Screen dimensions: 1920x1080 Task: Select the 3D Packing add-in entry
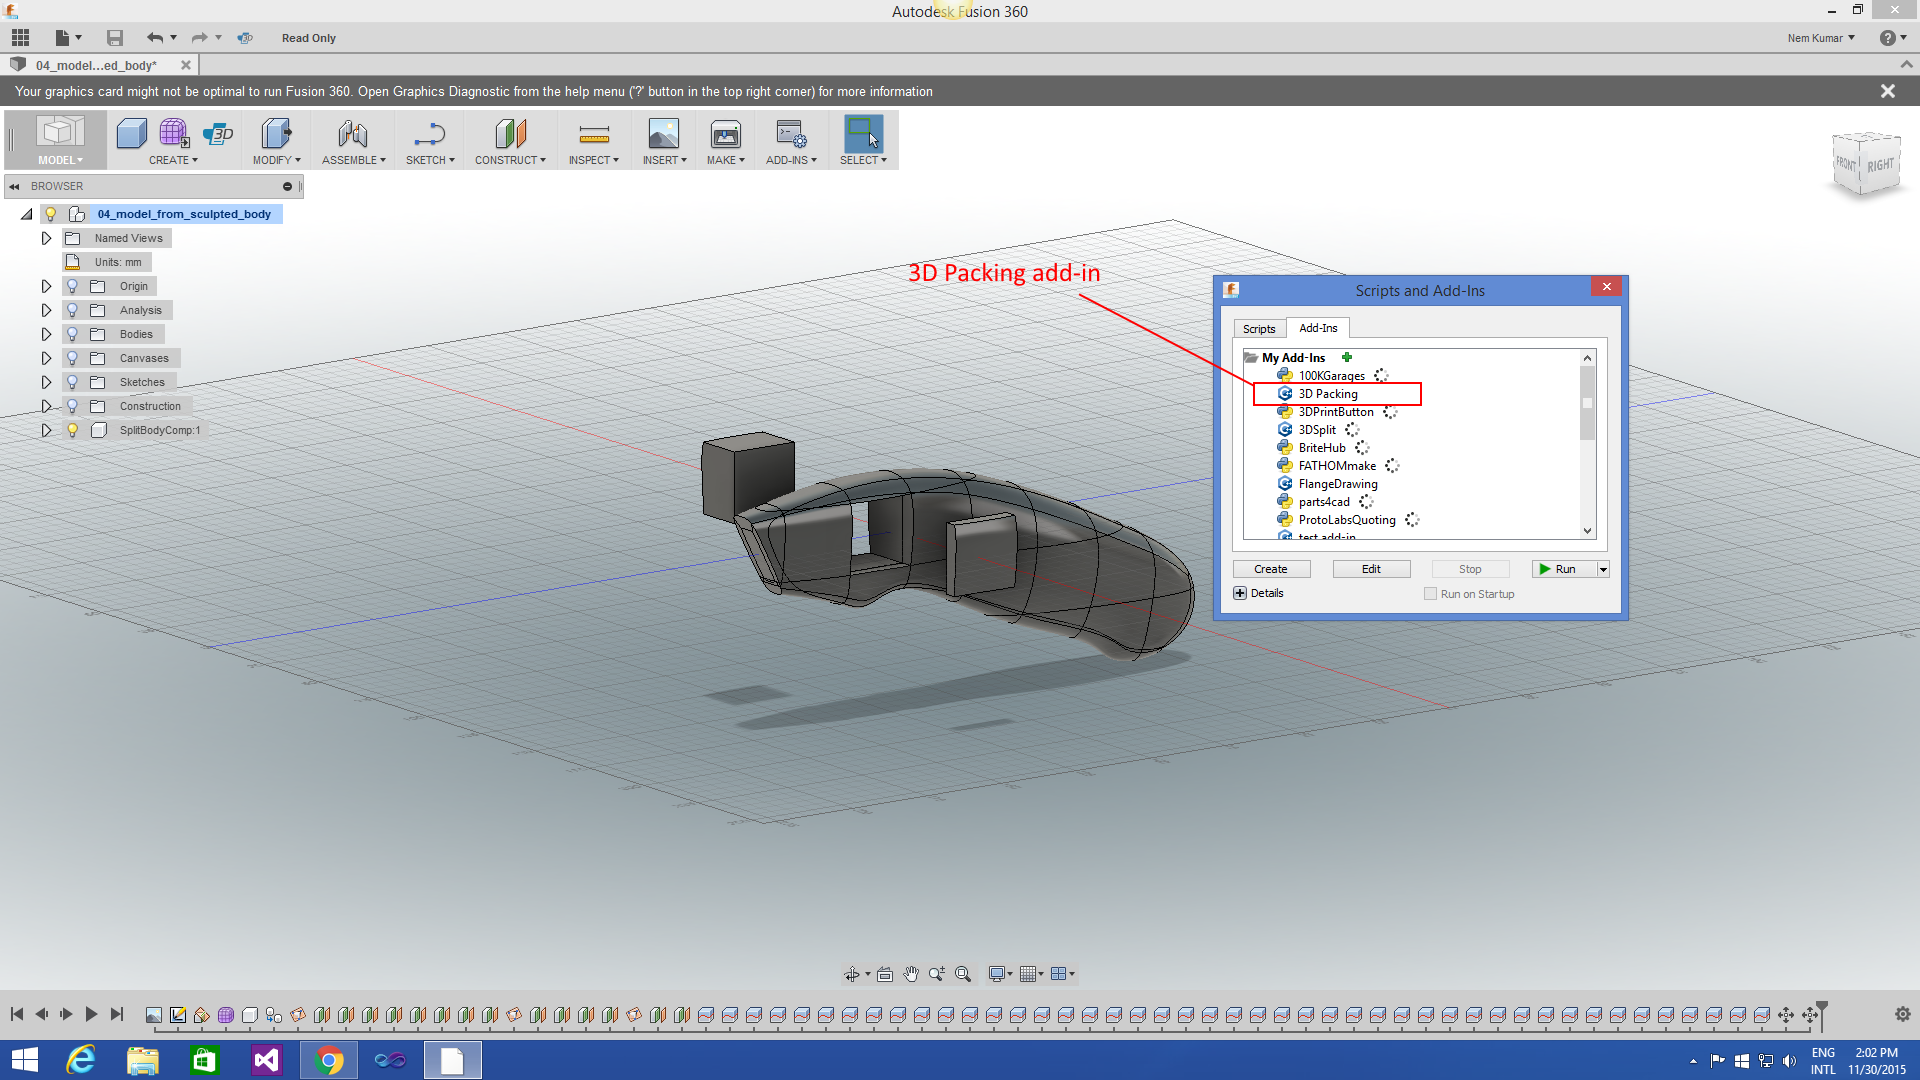[x=1328, y=394]
